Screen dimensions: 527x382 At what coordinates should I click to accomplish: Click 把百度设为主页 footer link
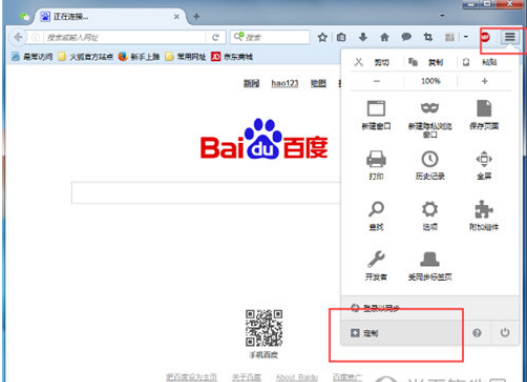tap(192, 377)
